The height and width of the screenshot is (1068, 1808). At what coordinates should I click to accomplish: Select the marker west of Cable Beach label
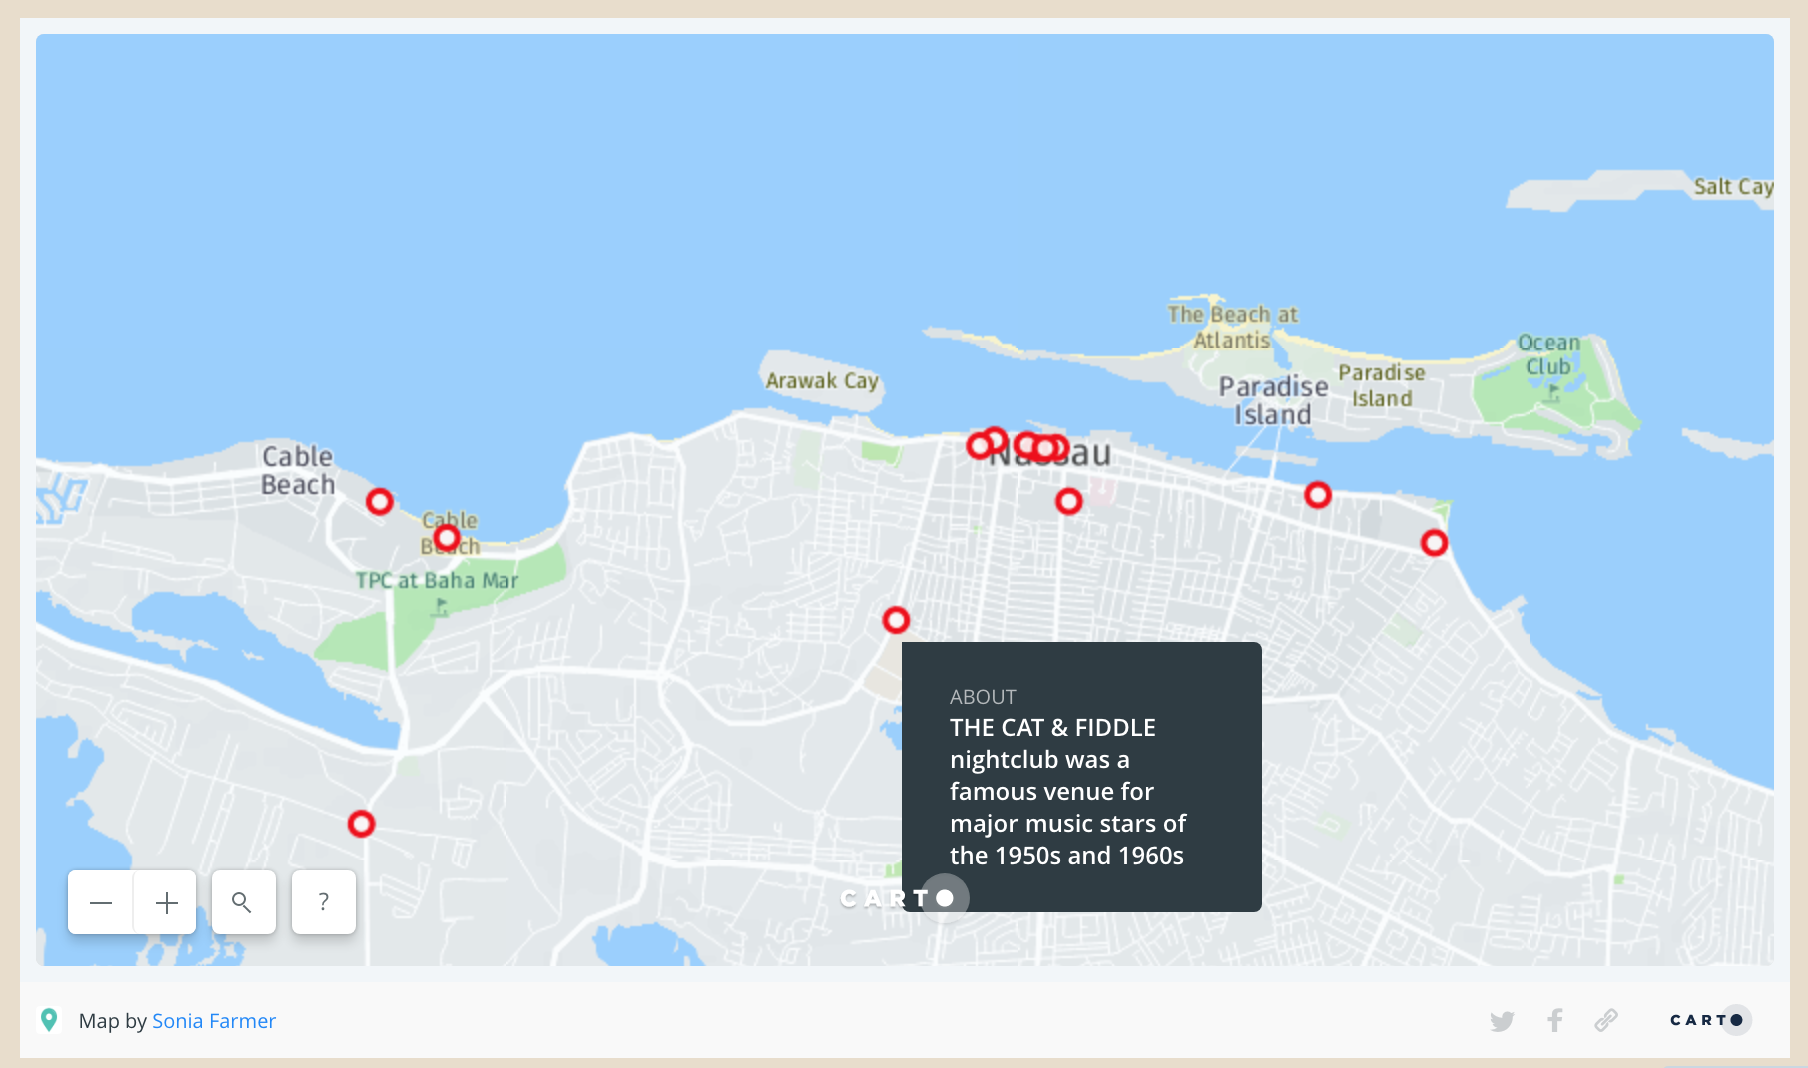(379, 501)
